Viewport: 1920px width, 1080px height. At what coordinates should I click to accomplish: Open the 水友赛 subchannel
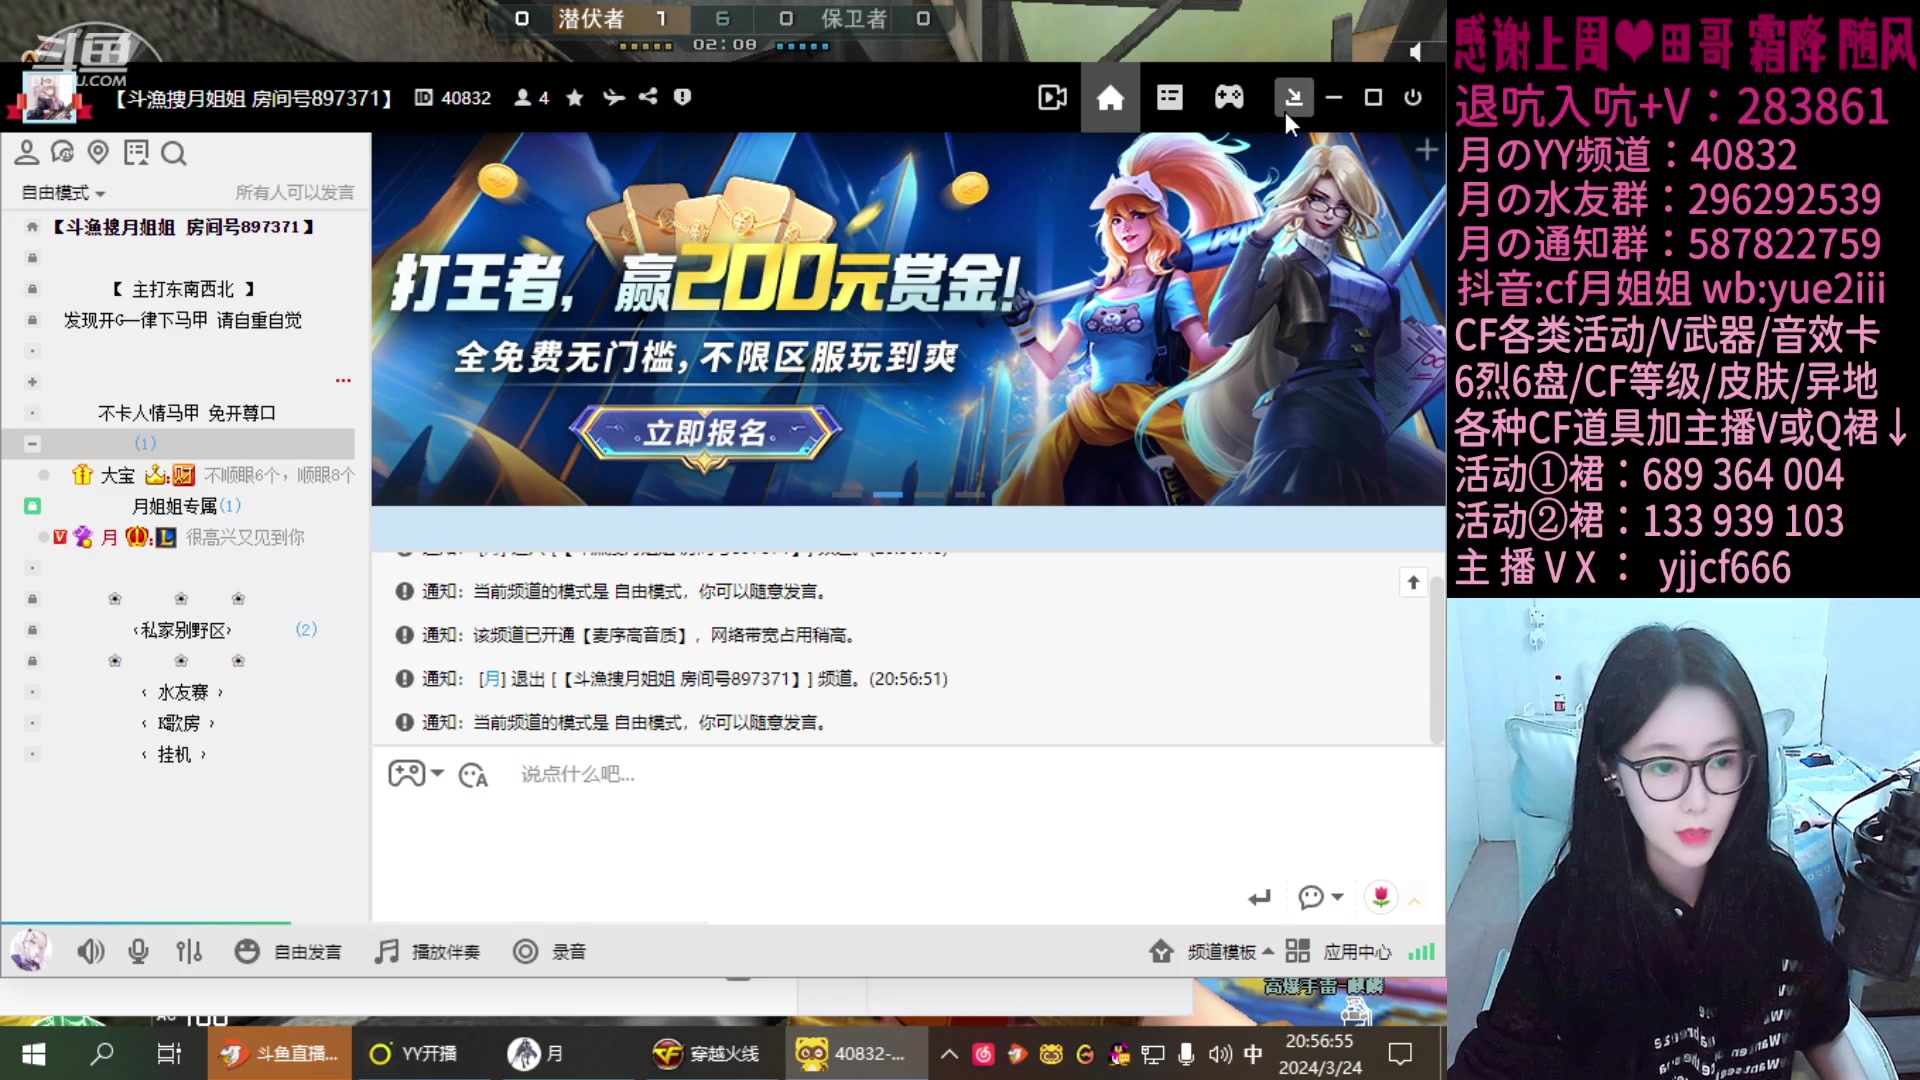point(183,692)
